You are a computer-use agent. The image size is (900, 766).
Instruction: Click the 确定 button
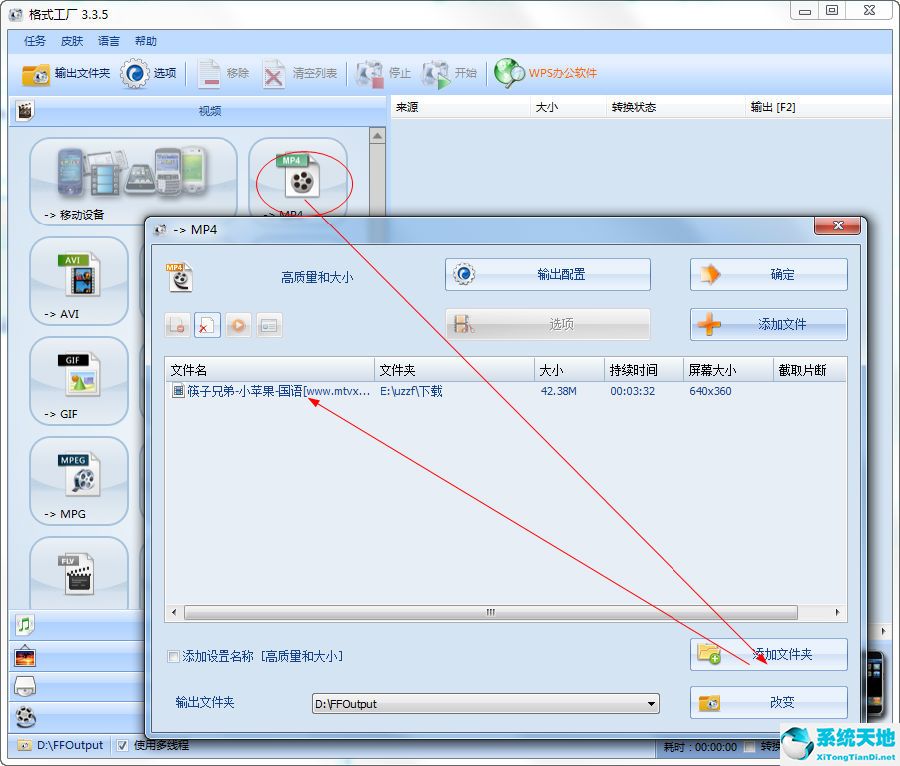[769, 274]
